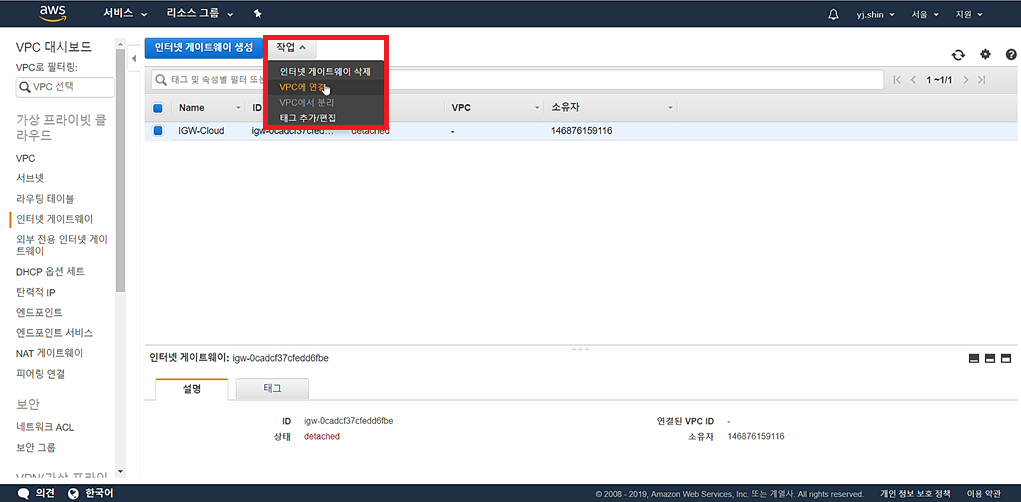Open 보안 그룹 in sidebar
Screen dimensions: 1021x502
[x=36, y=447]
